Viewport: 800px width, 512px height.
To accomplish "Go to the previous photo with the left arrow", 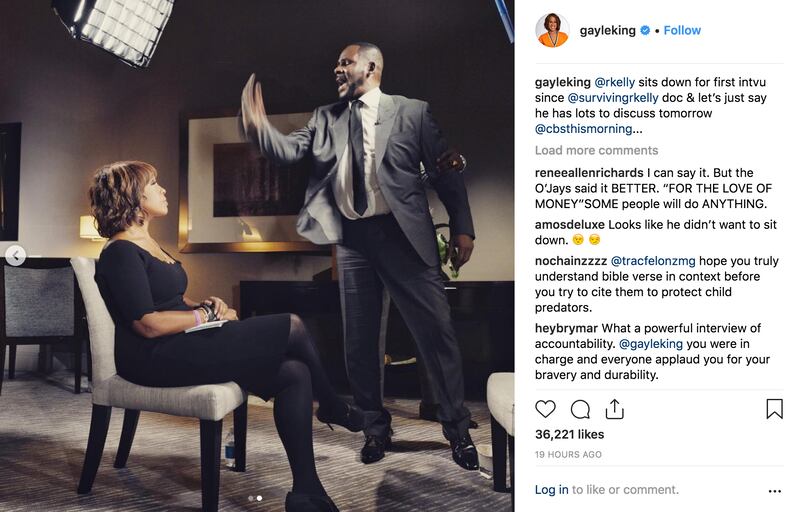I will pos(16,255).
